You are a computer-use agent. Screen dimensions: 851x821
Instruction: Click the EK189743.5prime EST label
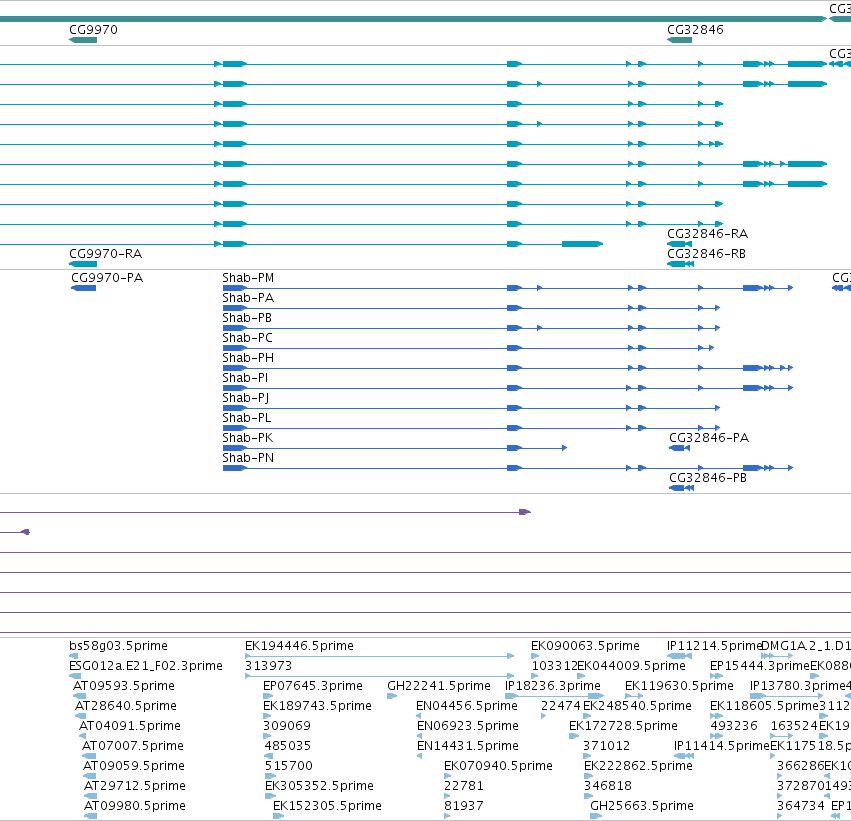317,706
